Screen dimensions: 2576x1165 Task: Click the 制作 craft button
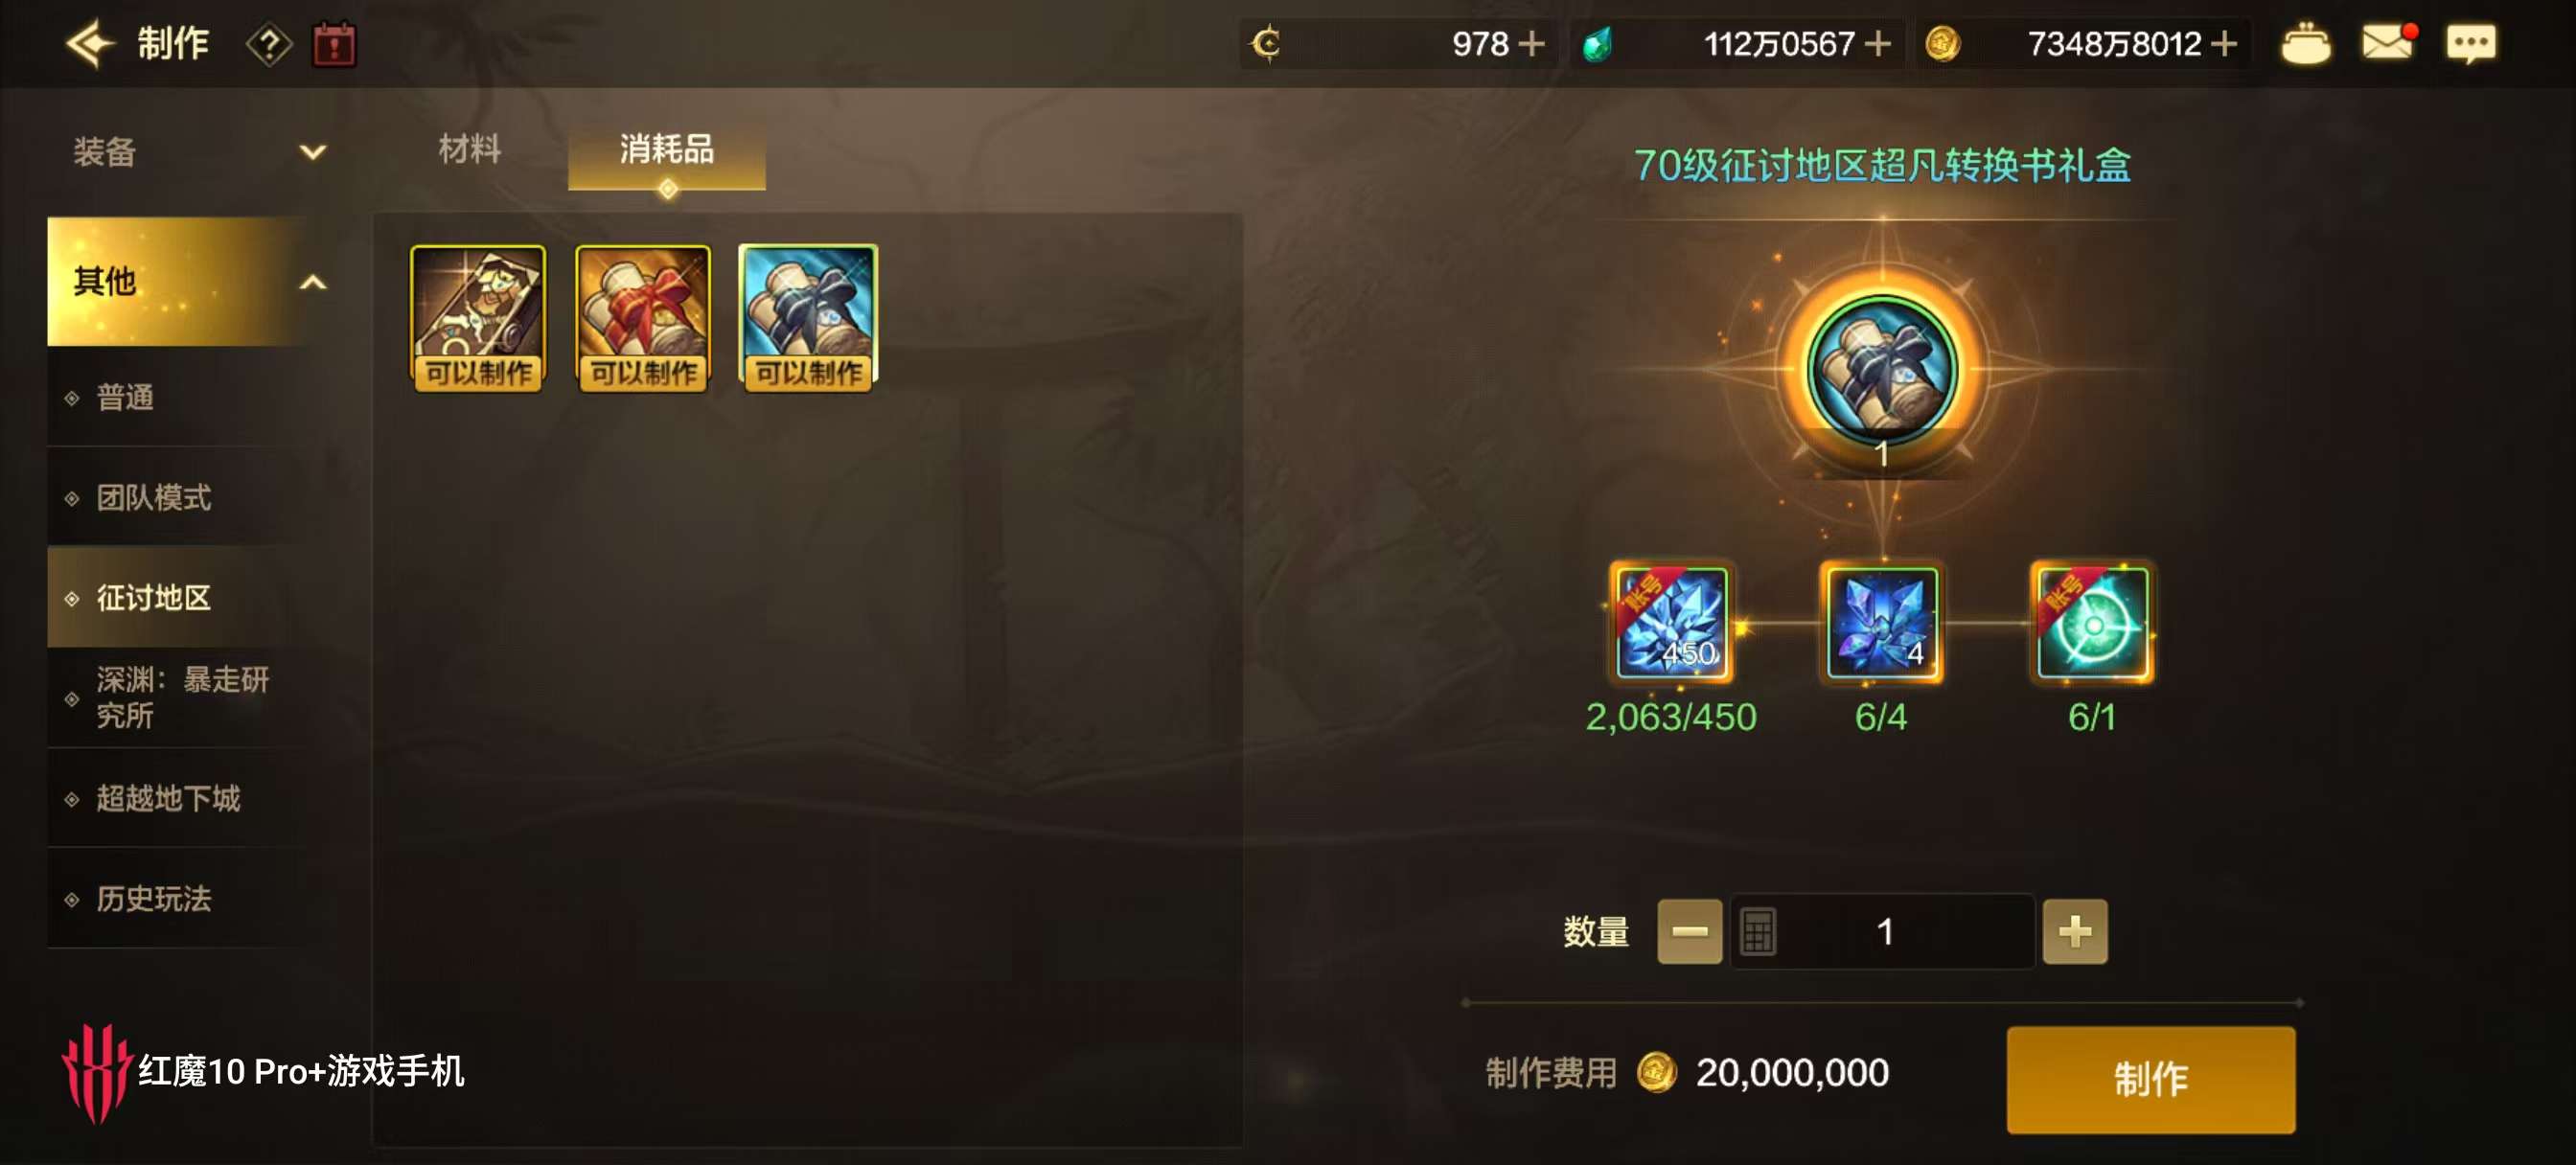coord(2150,1079)
